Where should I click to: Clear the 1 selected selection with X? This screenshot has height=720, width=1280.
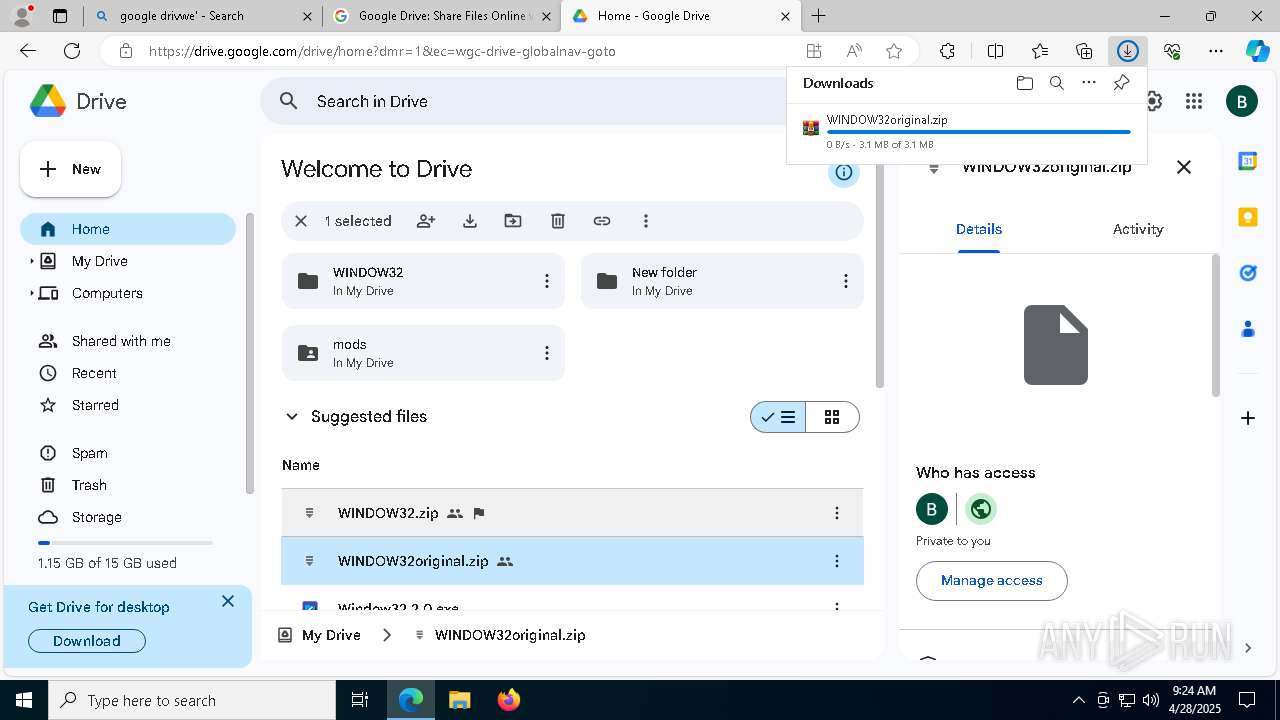(x=301, y=221)
